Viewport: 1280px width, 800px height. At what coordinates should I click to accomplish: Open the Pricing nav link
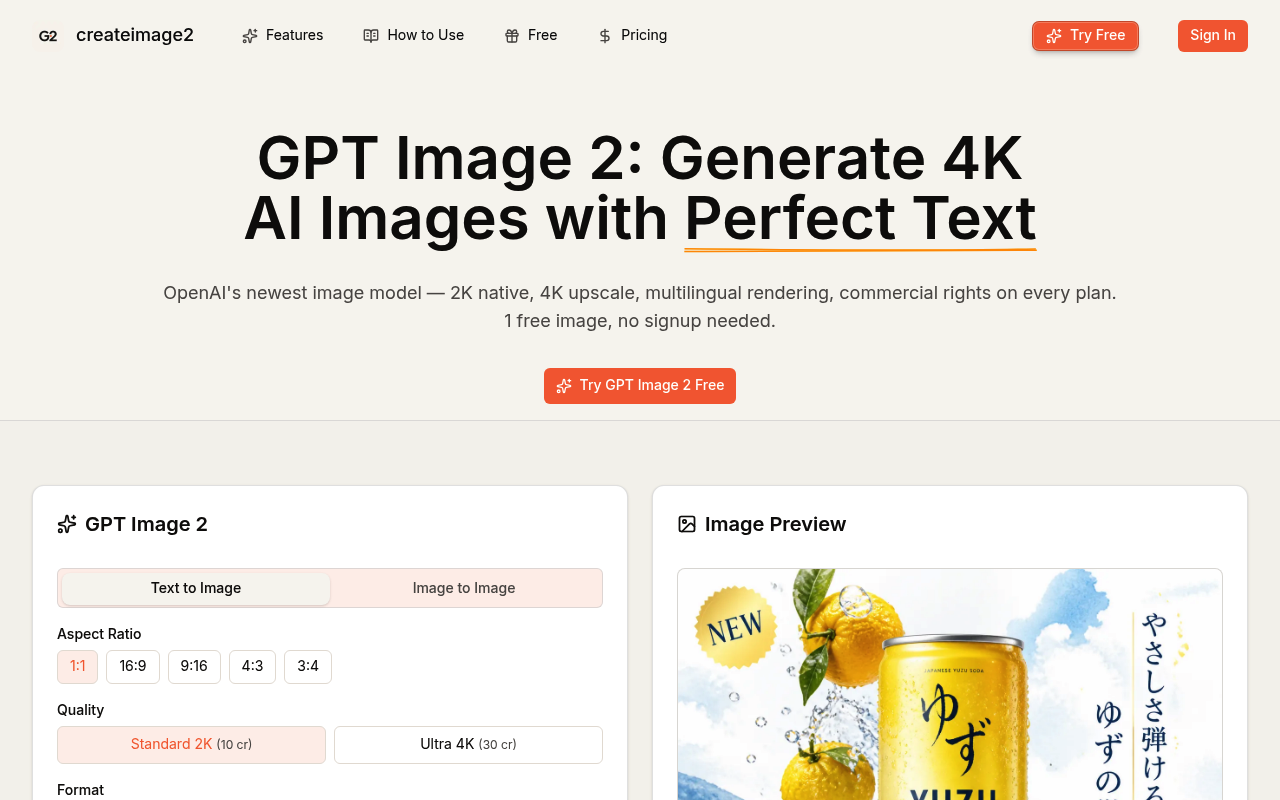click(x=632, y=35)
